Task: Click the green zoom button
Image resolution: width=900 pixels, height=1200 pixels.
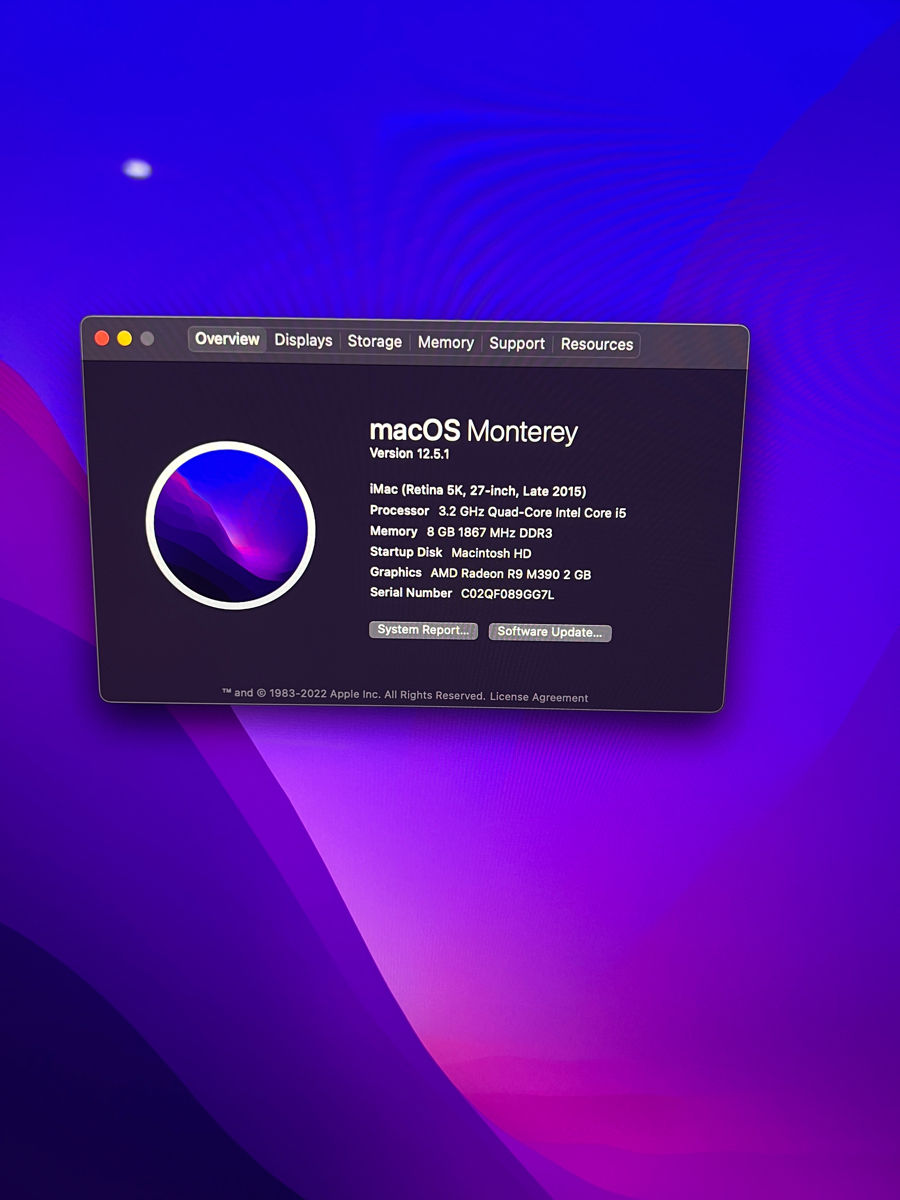Action: click(x=146, y=339)
